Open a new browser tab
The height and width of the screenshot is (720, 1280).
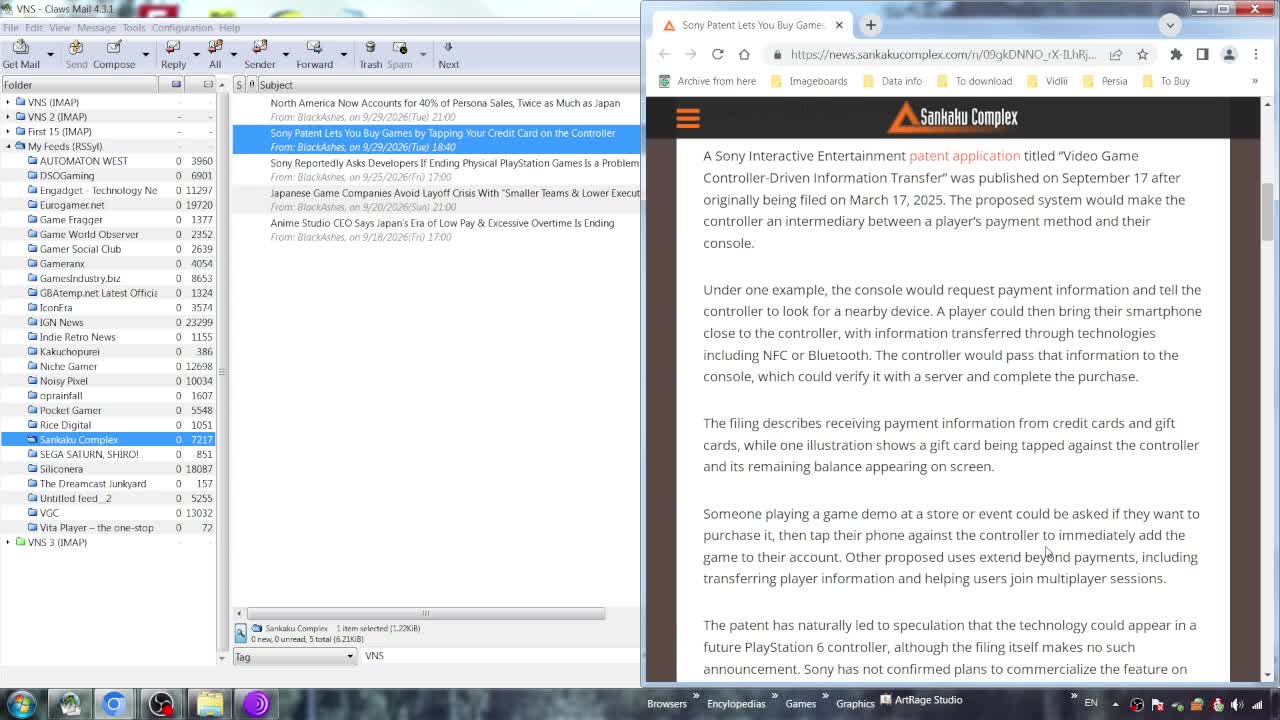tap(870, 25)
